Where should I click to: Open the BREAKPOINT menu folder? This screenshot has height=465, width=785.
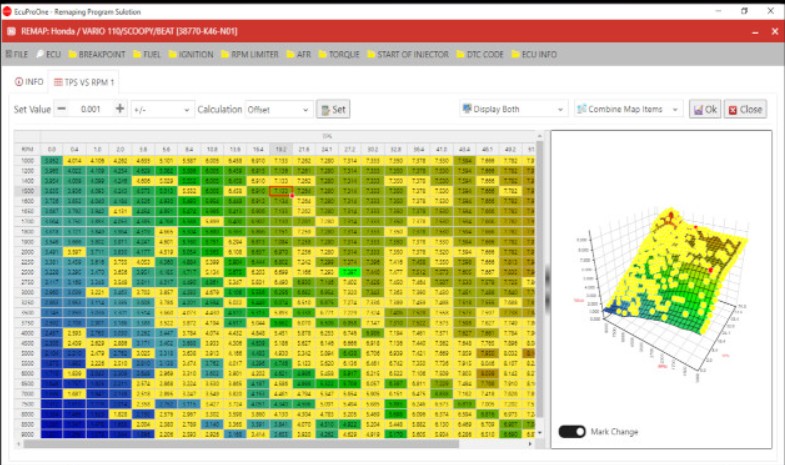[x=97, y=54]
